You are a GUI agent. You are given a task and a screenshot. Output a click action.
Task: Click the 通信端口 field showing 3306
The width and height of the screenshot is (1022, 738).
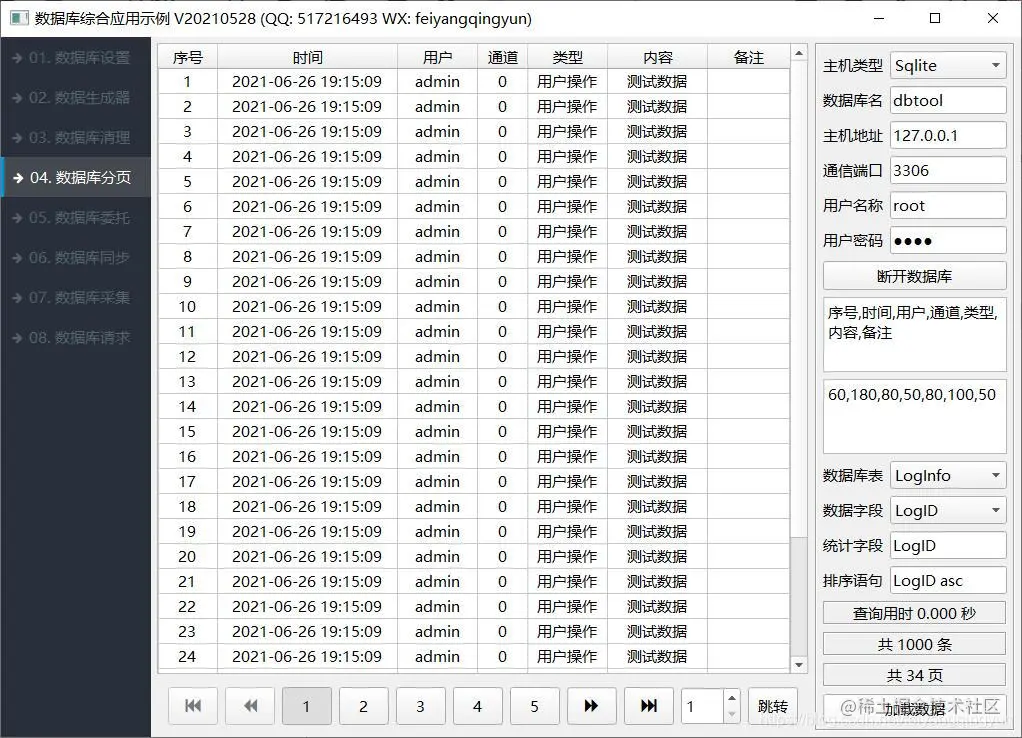(948, 170)
